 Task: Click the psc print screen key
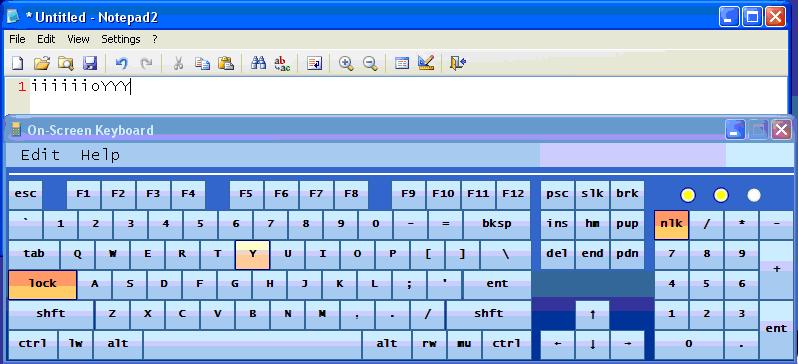[557, 195]
